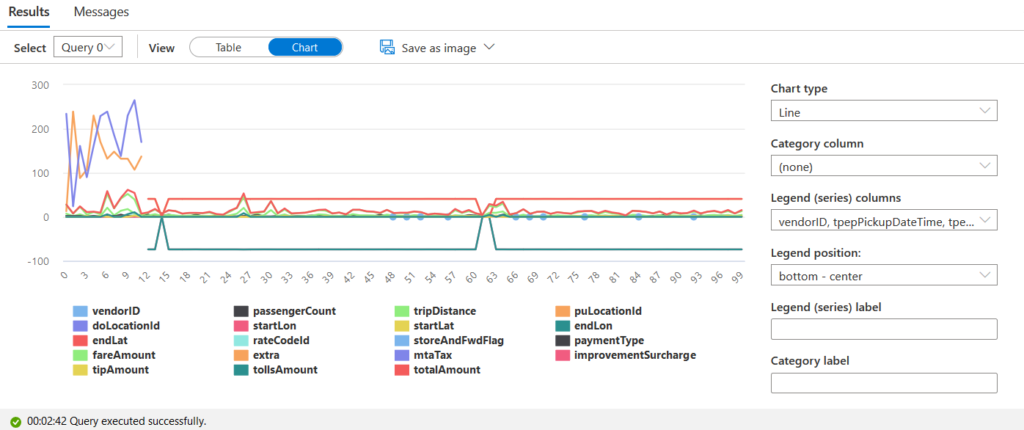
Task: Click the doLocationId legend color swatch
Action: 80,325
